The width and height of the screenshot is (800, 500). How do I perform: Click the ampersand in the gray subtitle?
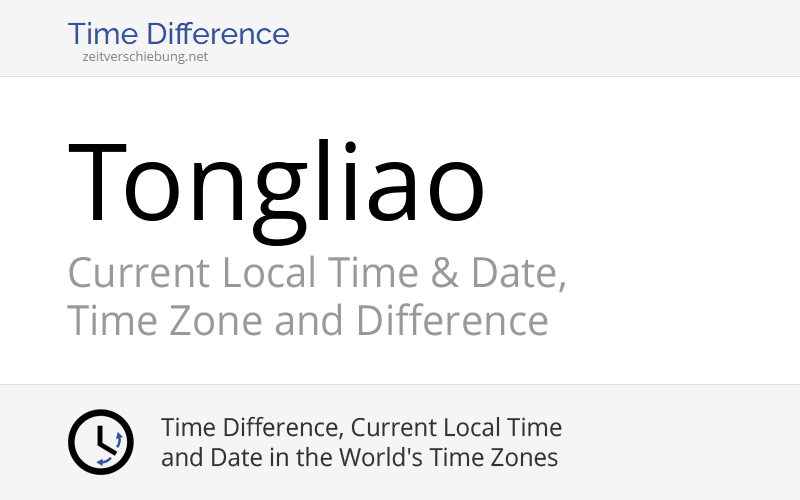pos(444,273)
